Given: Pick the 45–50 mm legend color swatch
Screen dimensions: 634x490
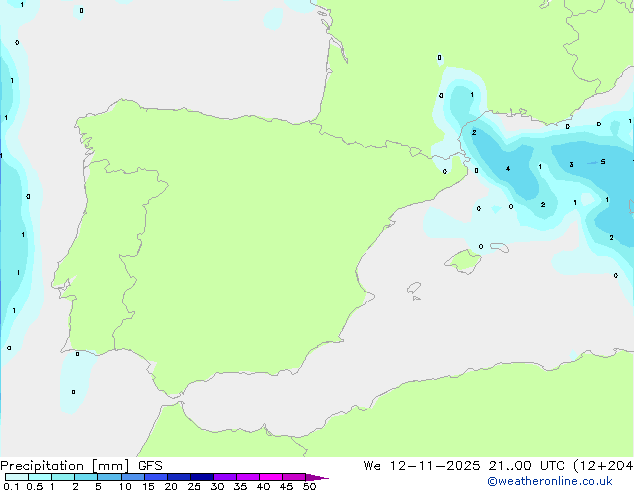Looking at the screenshot, I should [x=294, y=477].
